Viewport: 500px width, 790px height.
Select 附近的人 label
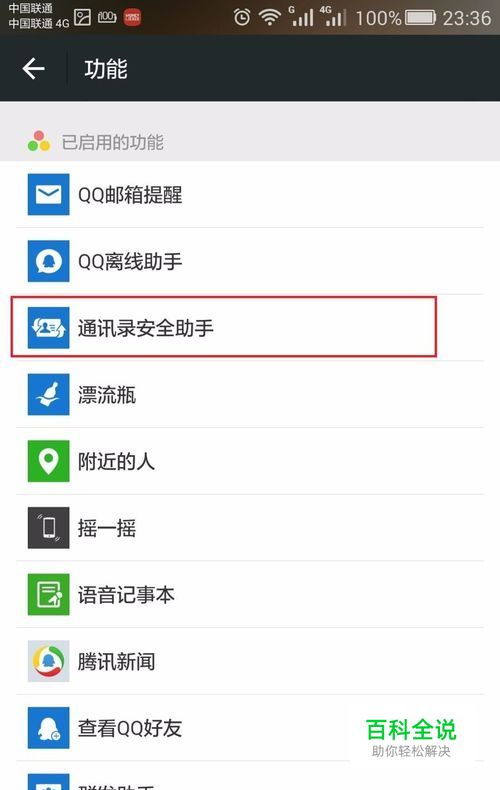(x=116, y=462)
